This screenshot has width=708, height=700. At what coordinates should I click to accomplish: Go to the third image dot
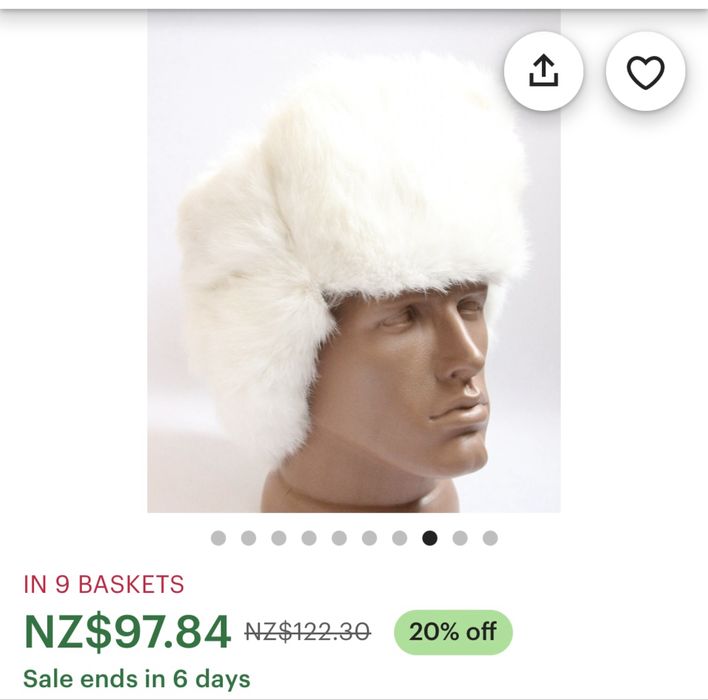(279, 538)
